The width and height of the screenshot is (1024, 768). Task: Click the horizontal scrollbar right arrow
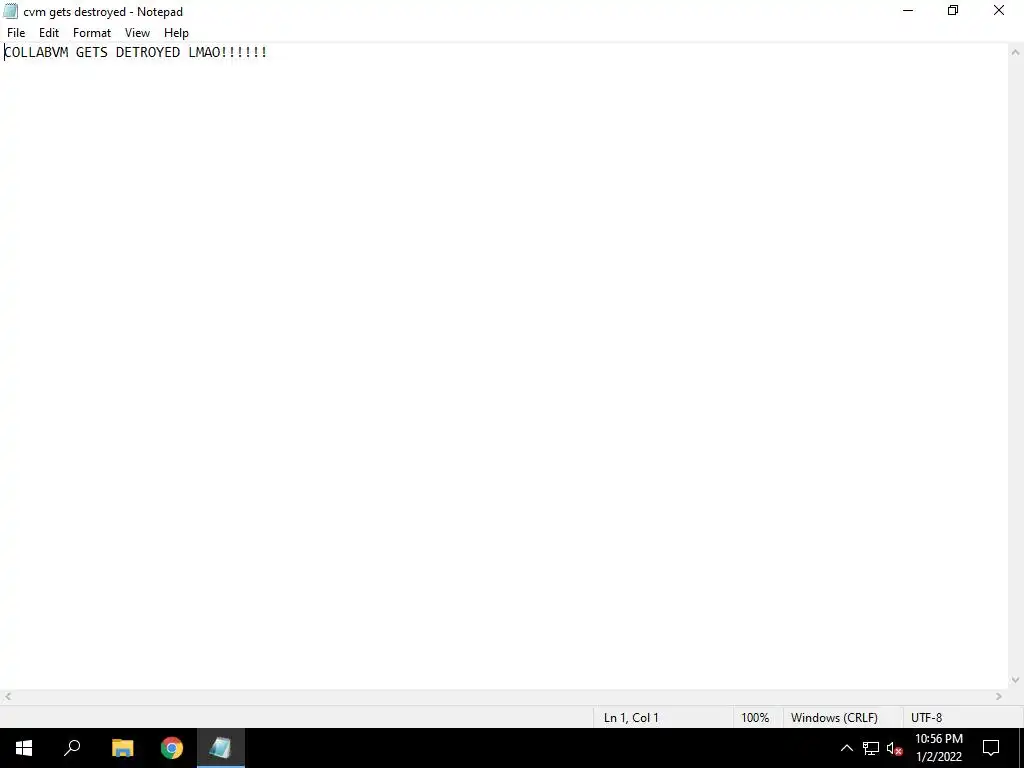tap(999, 697)
